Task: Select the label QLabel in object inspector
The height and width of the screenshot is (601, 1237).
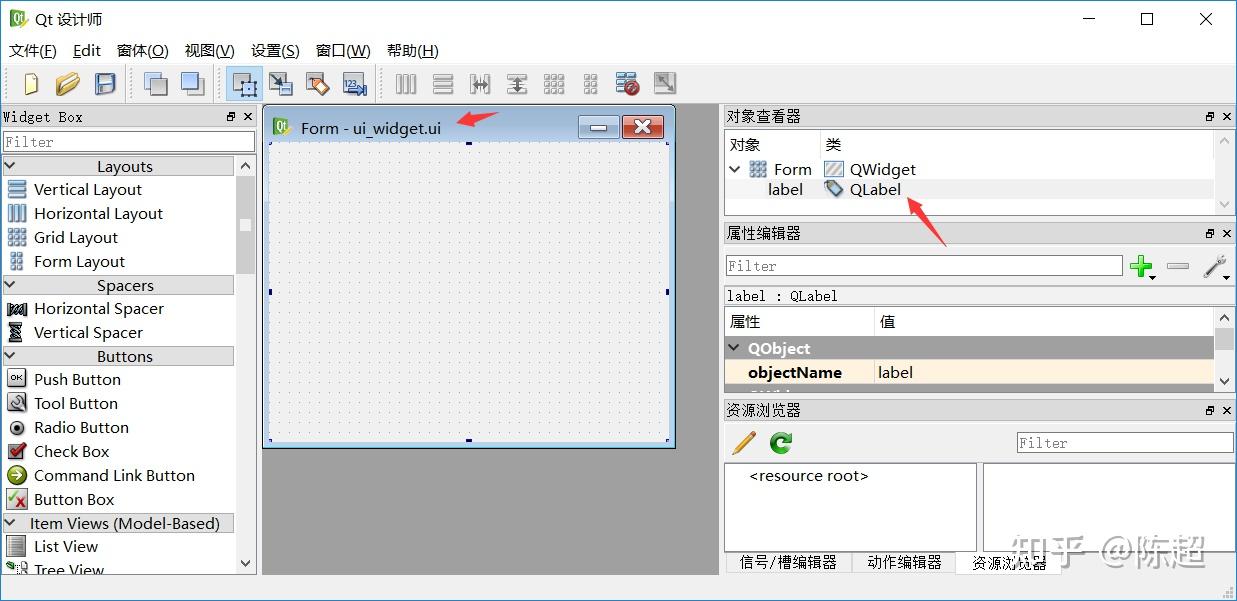Action: 786,189
